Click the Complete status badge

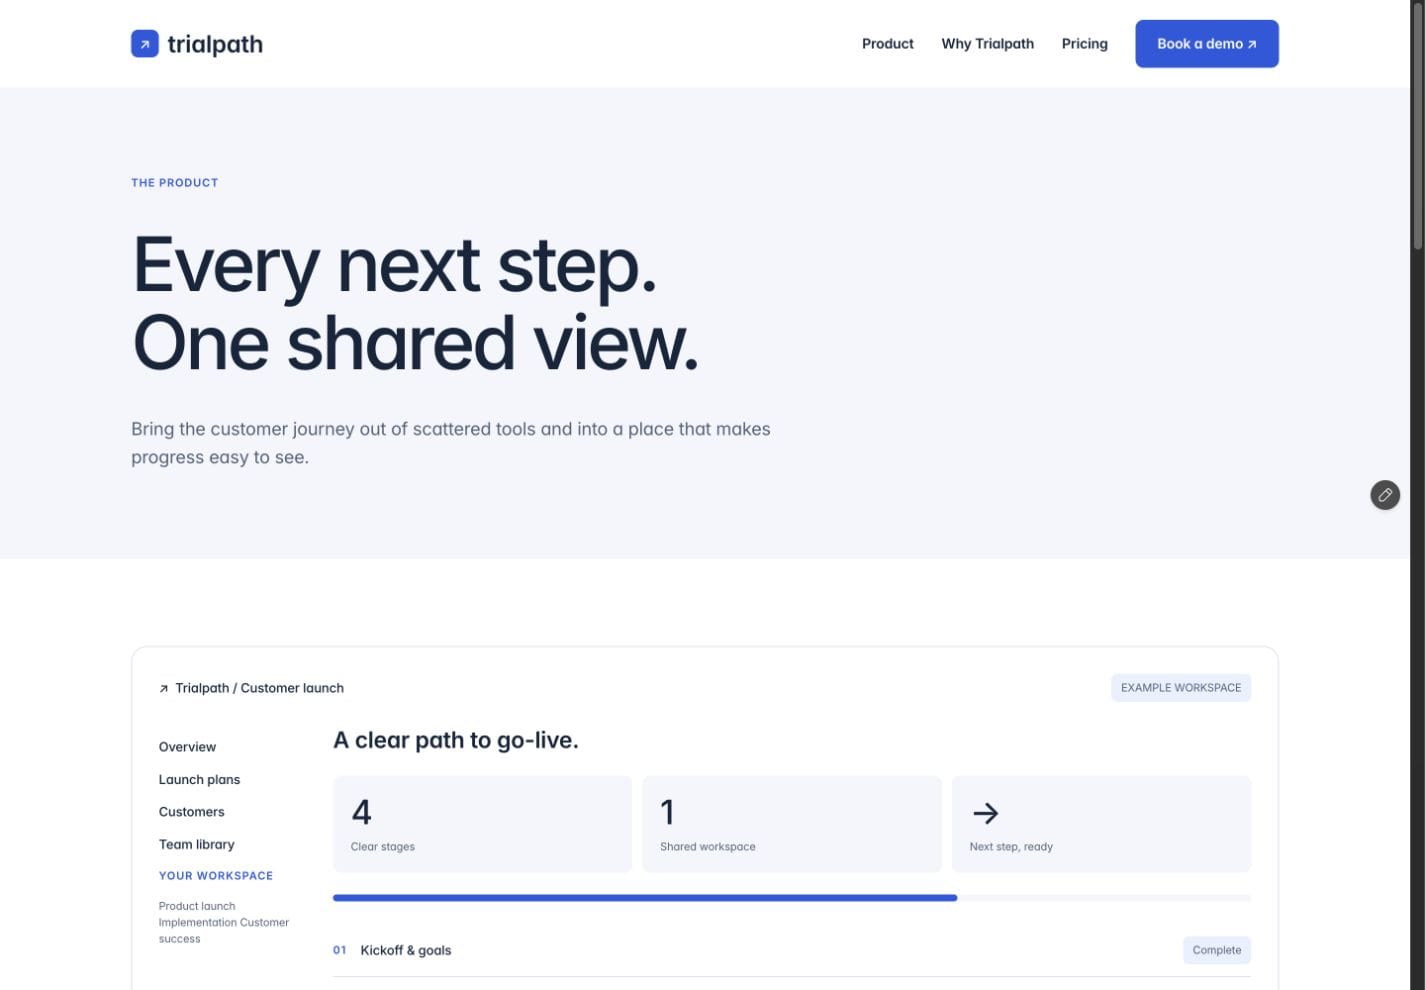(x=1217, y=950)
